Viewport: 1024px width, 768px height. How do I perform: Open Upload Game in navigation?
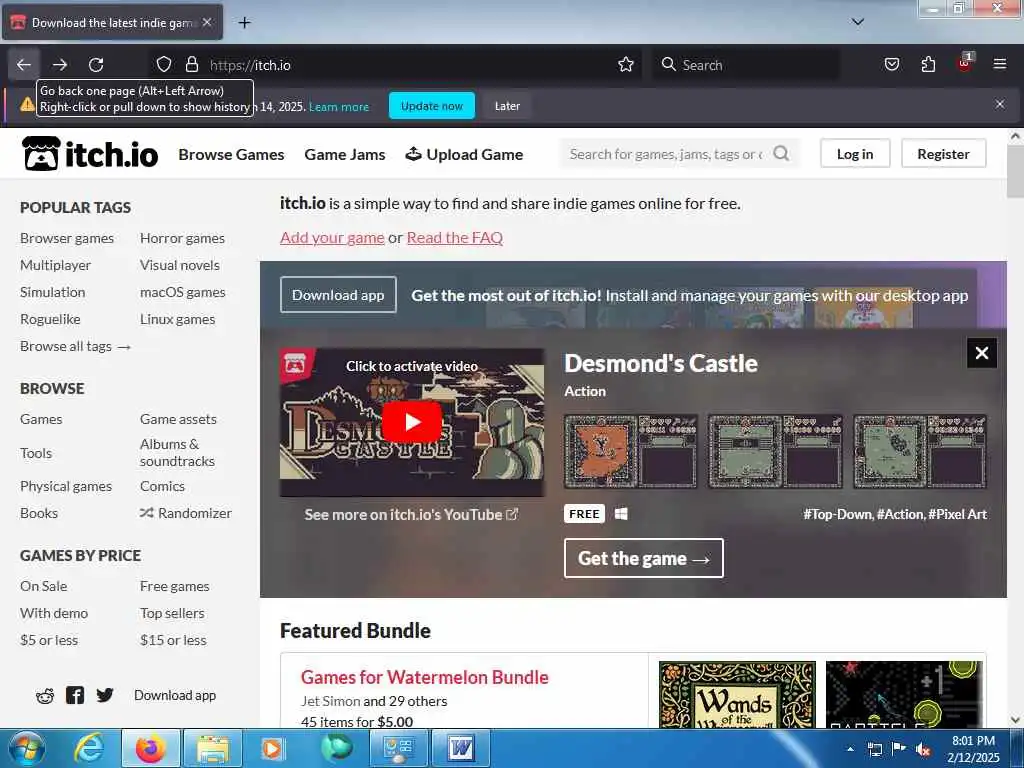(x=464, y=155)
